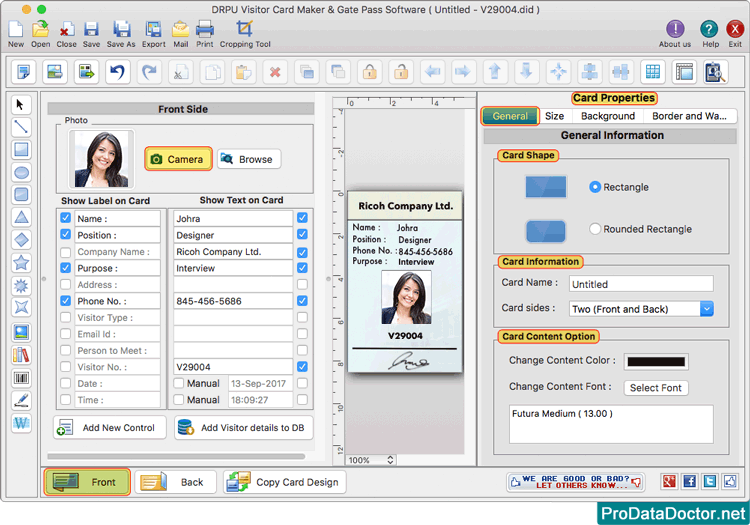Click the Browse photo button
750x525 pixels.
coord(249,159)
